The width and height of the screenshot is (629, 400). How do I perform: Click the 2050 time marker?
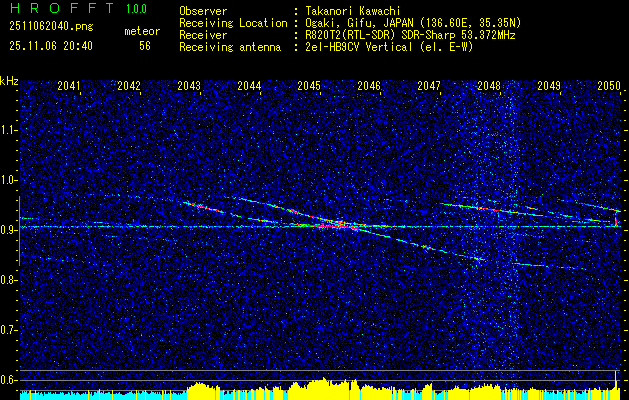pos(609,86)
